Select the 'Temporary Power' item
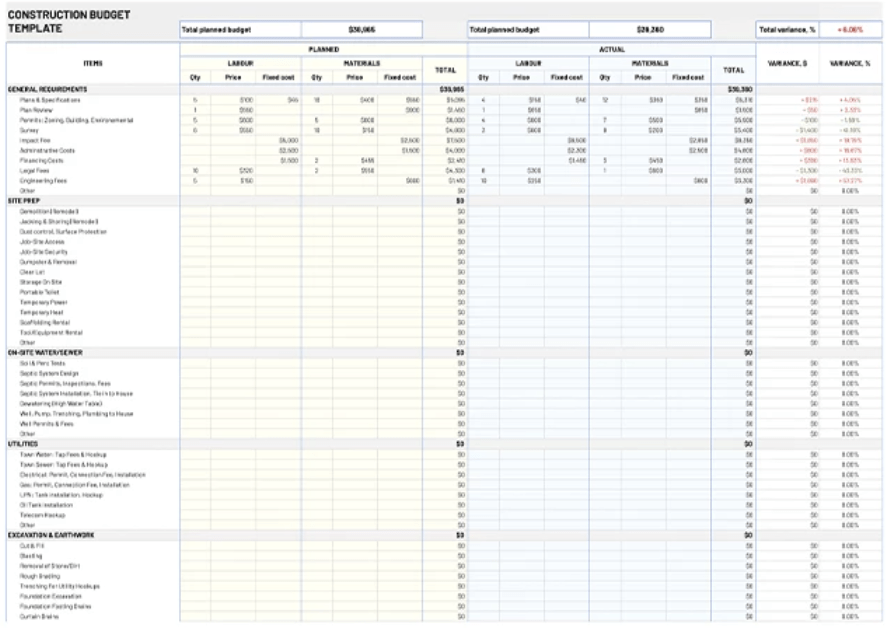 pos(43,302)
